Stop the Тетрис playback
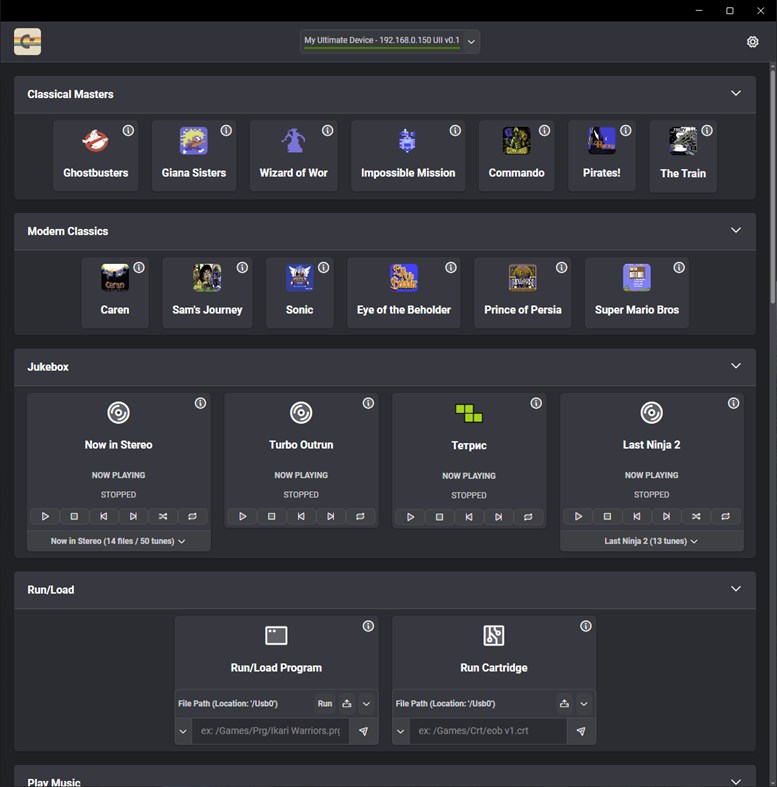 (x=440, y=517)
